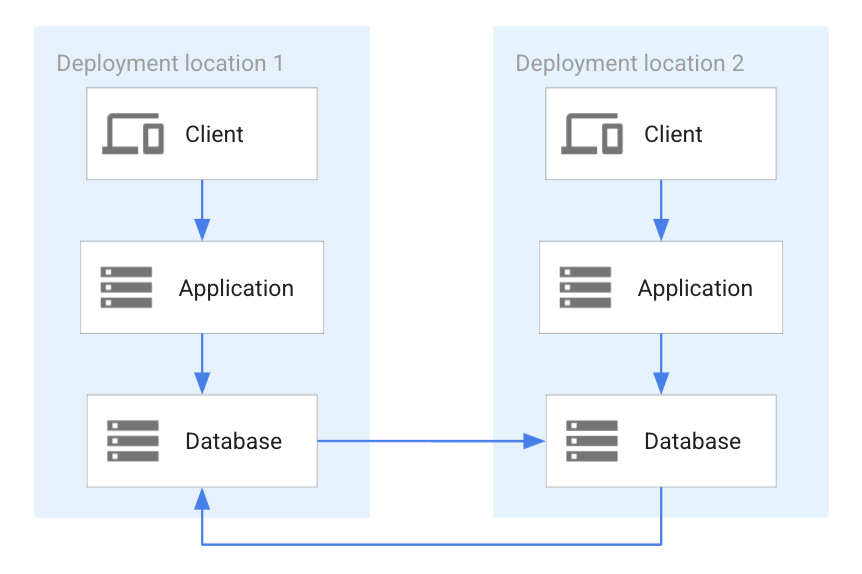Click 'Database' label in location 1

pyautogui.click(x=233, y=441)
